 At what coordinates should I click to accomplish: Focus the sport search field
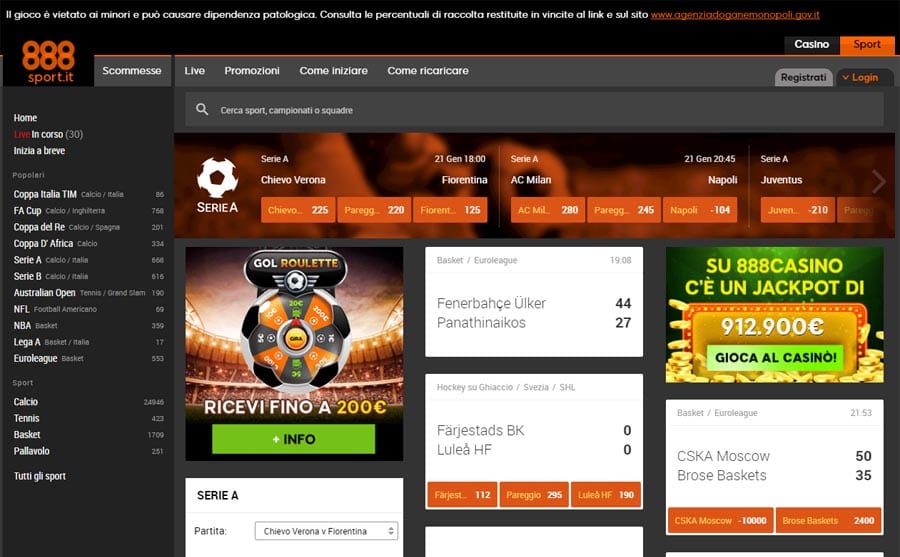point(534,110)
